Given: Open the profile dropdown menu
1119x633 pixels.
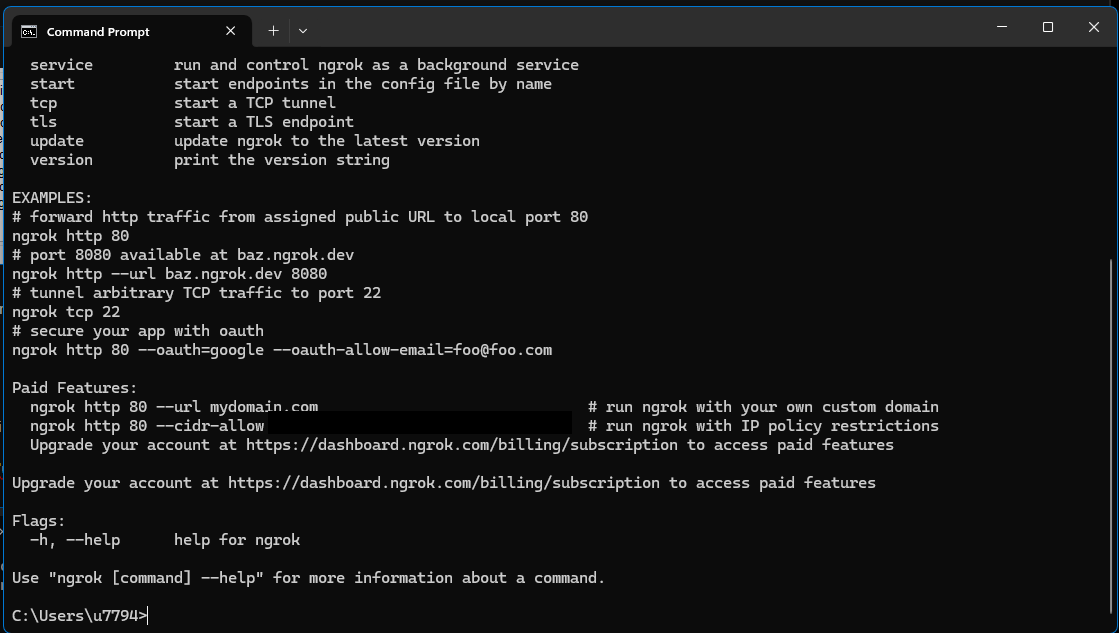Looking at the screenshot, I should point(303,31).
